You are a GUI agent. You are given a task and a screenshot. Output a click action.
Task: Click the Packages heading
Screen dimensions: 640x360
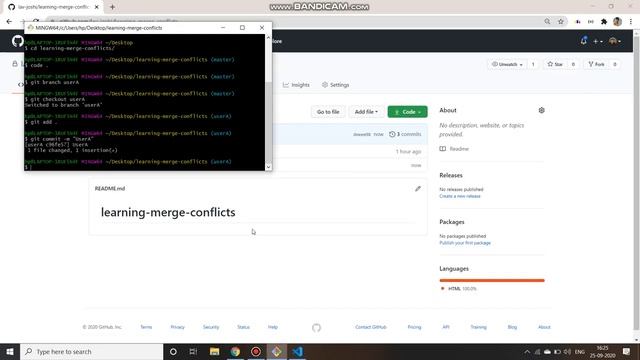(452, 222)
